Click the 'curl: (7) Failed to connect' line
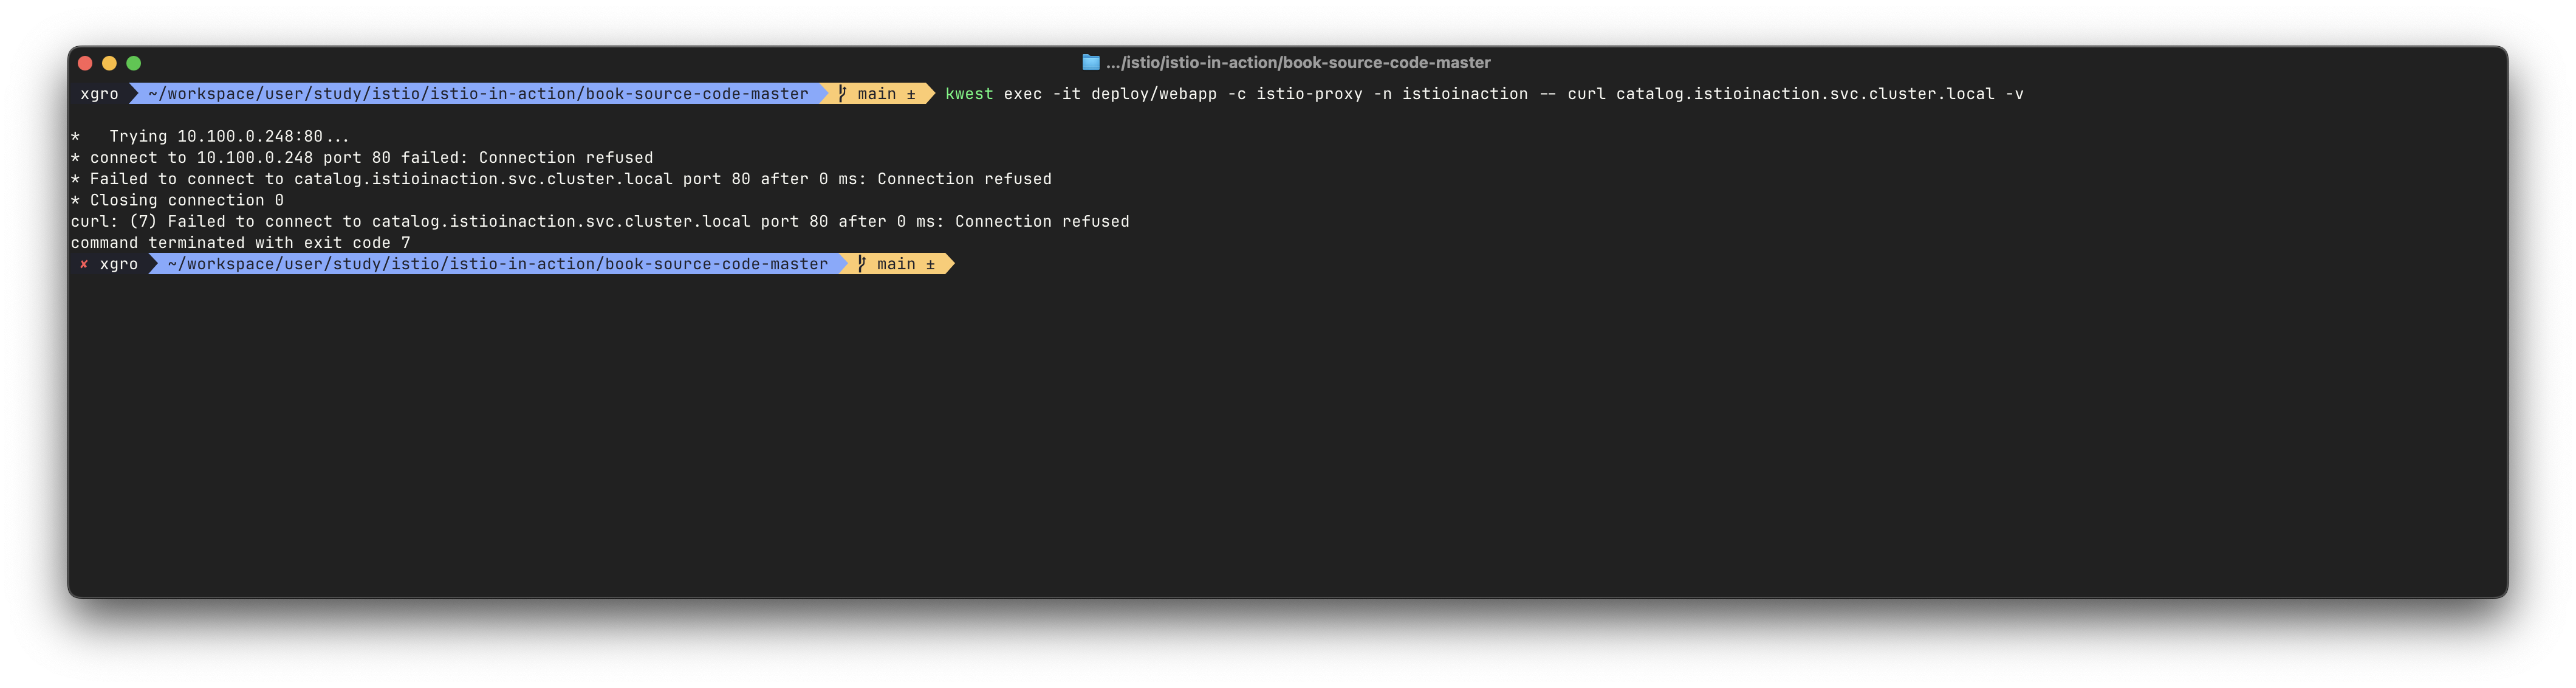 pyautogui.click(x=599, y=221)
